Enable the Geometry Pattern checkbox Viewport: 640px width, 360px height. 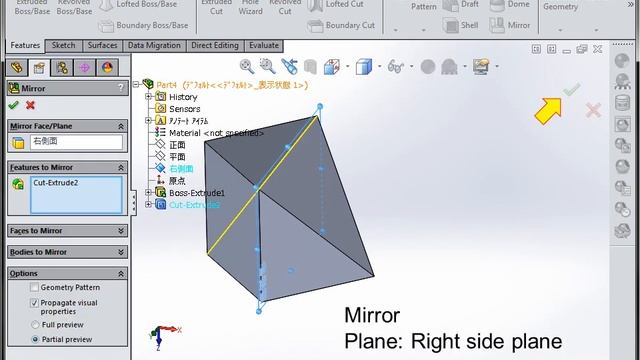[34, 287]
